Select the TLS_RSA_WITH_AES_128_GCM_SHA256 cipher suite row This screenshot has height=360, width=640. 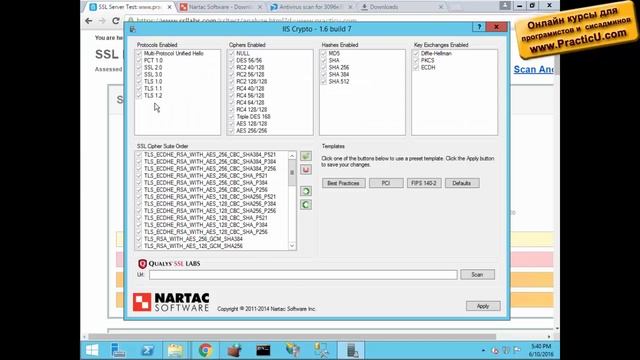(193, 246)
